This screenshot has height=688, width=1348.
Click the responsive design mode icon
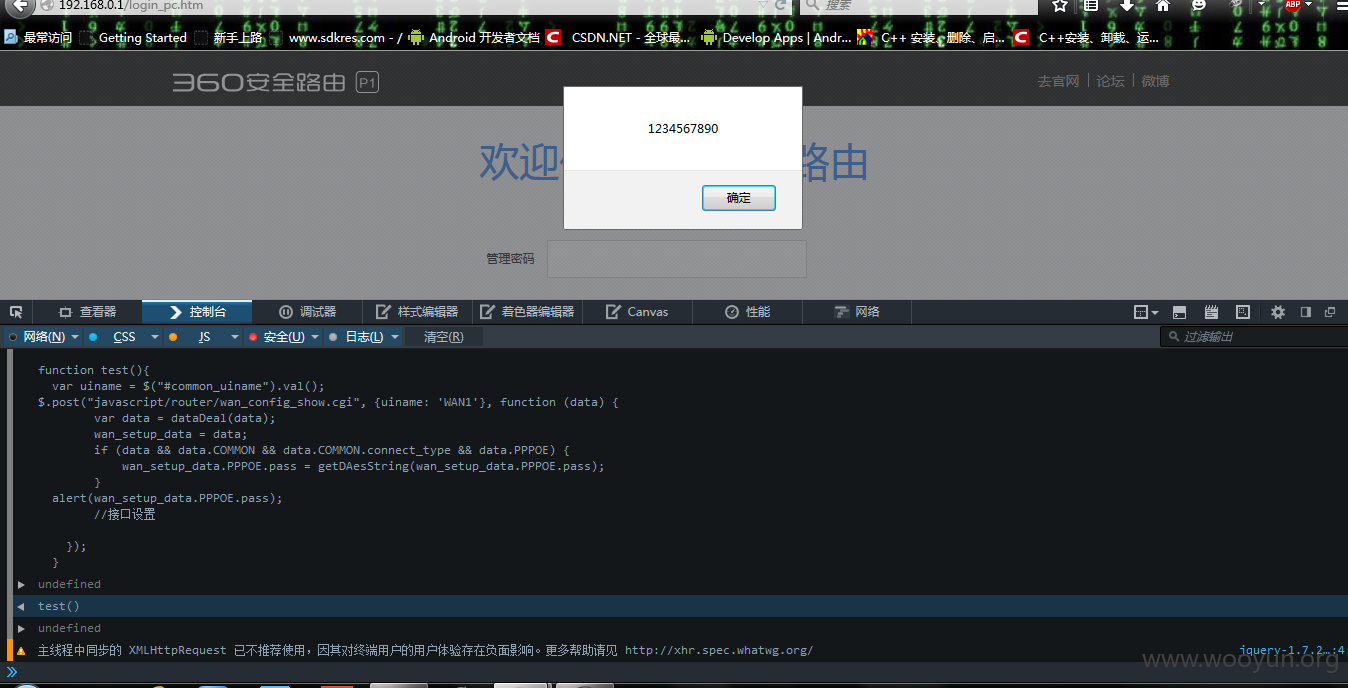pos(1243,312)
